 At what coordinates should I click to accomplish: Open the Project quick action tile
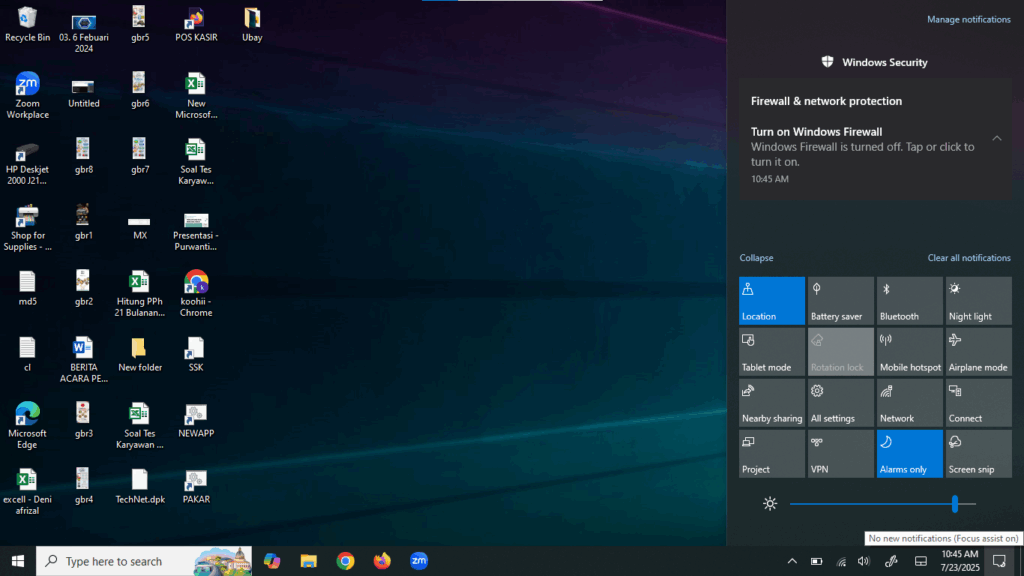click(772, 453)
